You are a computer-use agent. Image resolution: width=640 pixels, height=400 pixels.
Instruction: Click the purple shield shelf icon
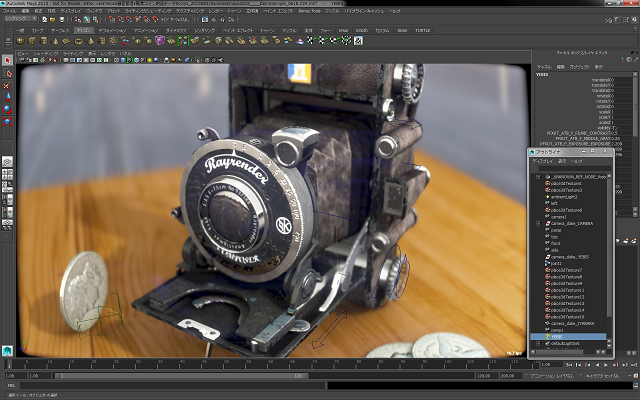[x=160, y=40]
